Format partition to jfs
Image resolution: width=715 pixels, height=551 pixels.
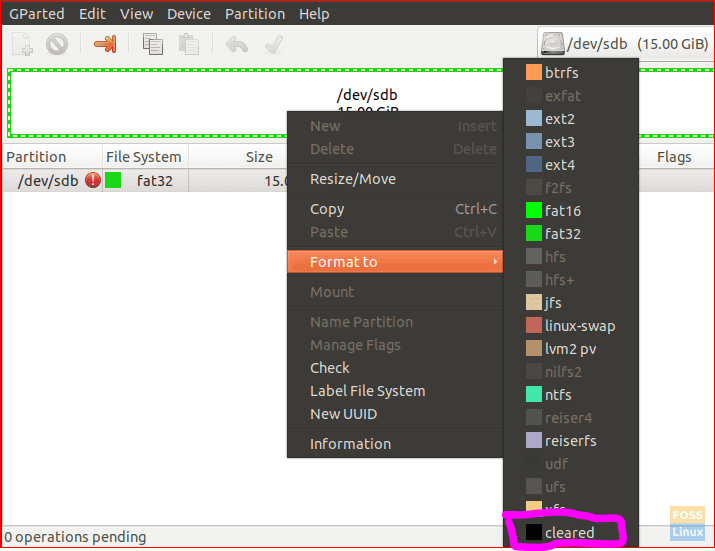(x=571, y=302)
